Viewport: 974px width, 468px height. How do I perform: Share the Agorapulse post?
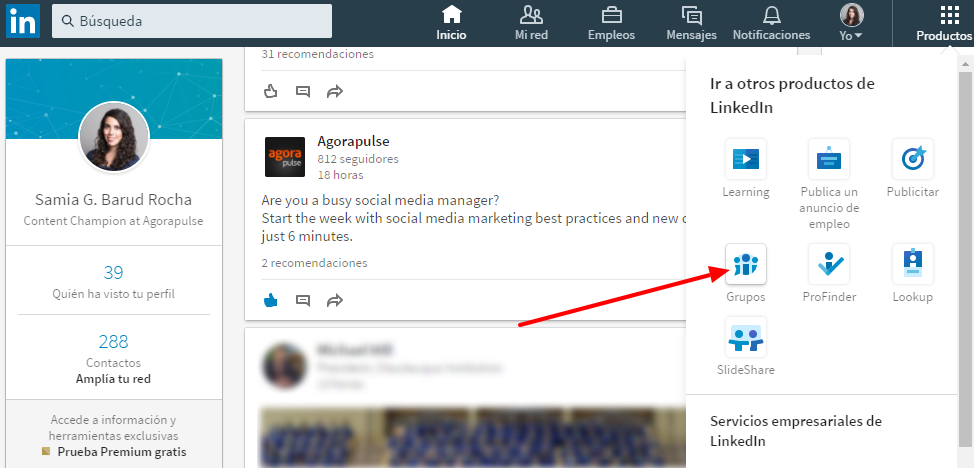335,301
